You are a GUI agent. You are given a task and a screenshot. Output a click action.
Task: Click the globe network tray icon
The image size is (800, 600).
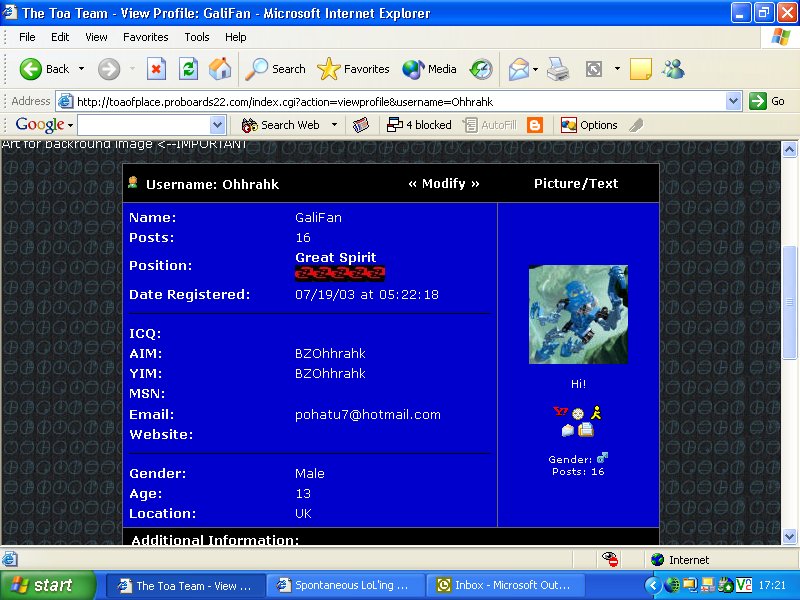pyautogui.click(x=672, y=585)
